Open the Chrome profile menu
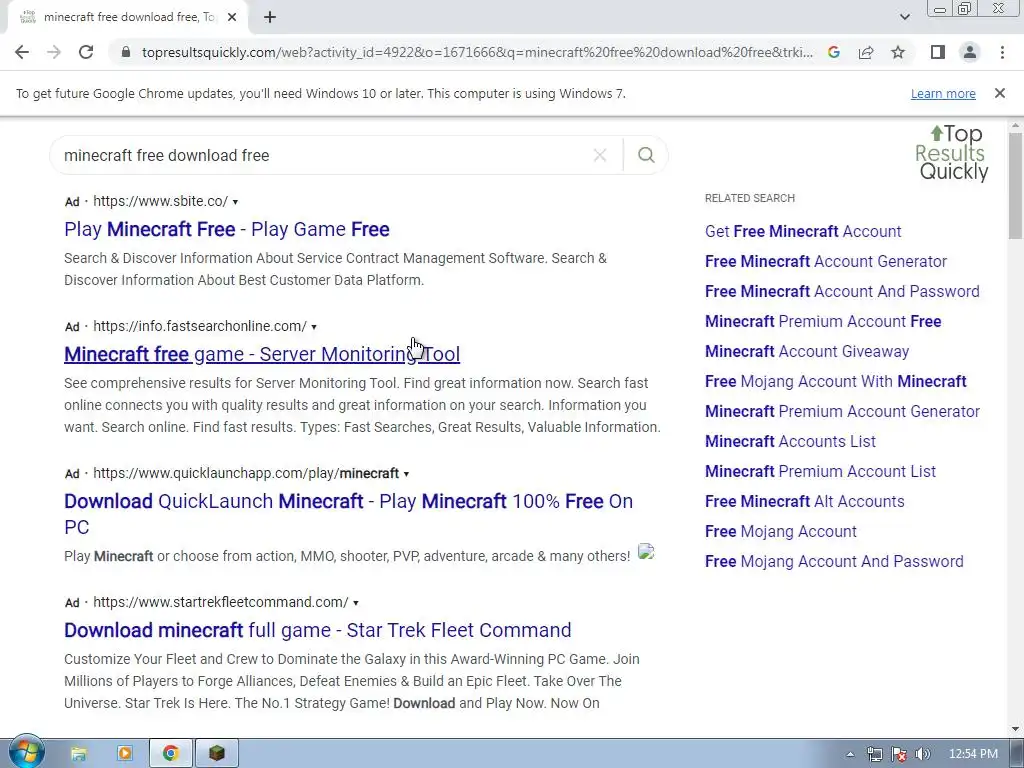This screenshot has height=768, width=1024. pyautogui.click(x=970, y=52)
